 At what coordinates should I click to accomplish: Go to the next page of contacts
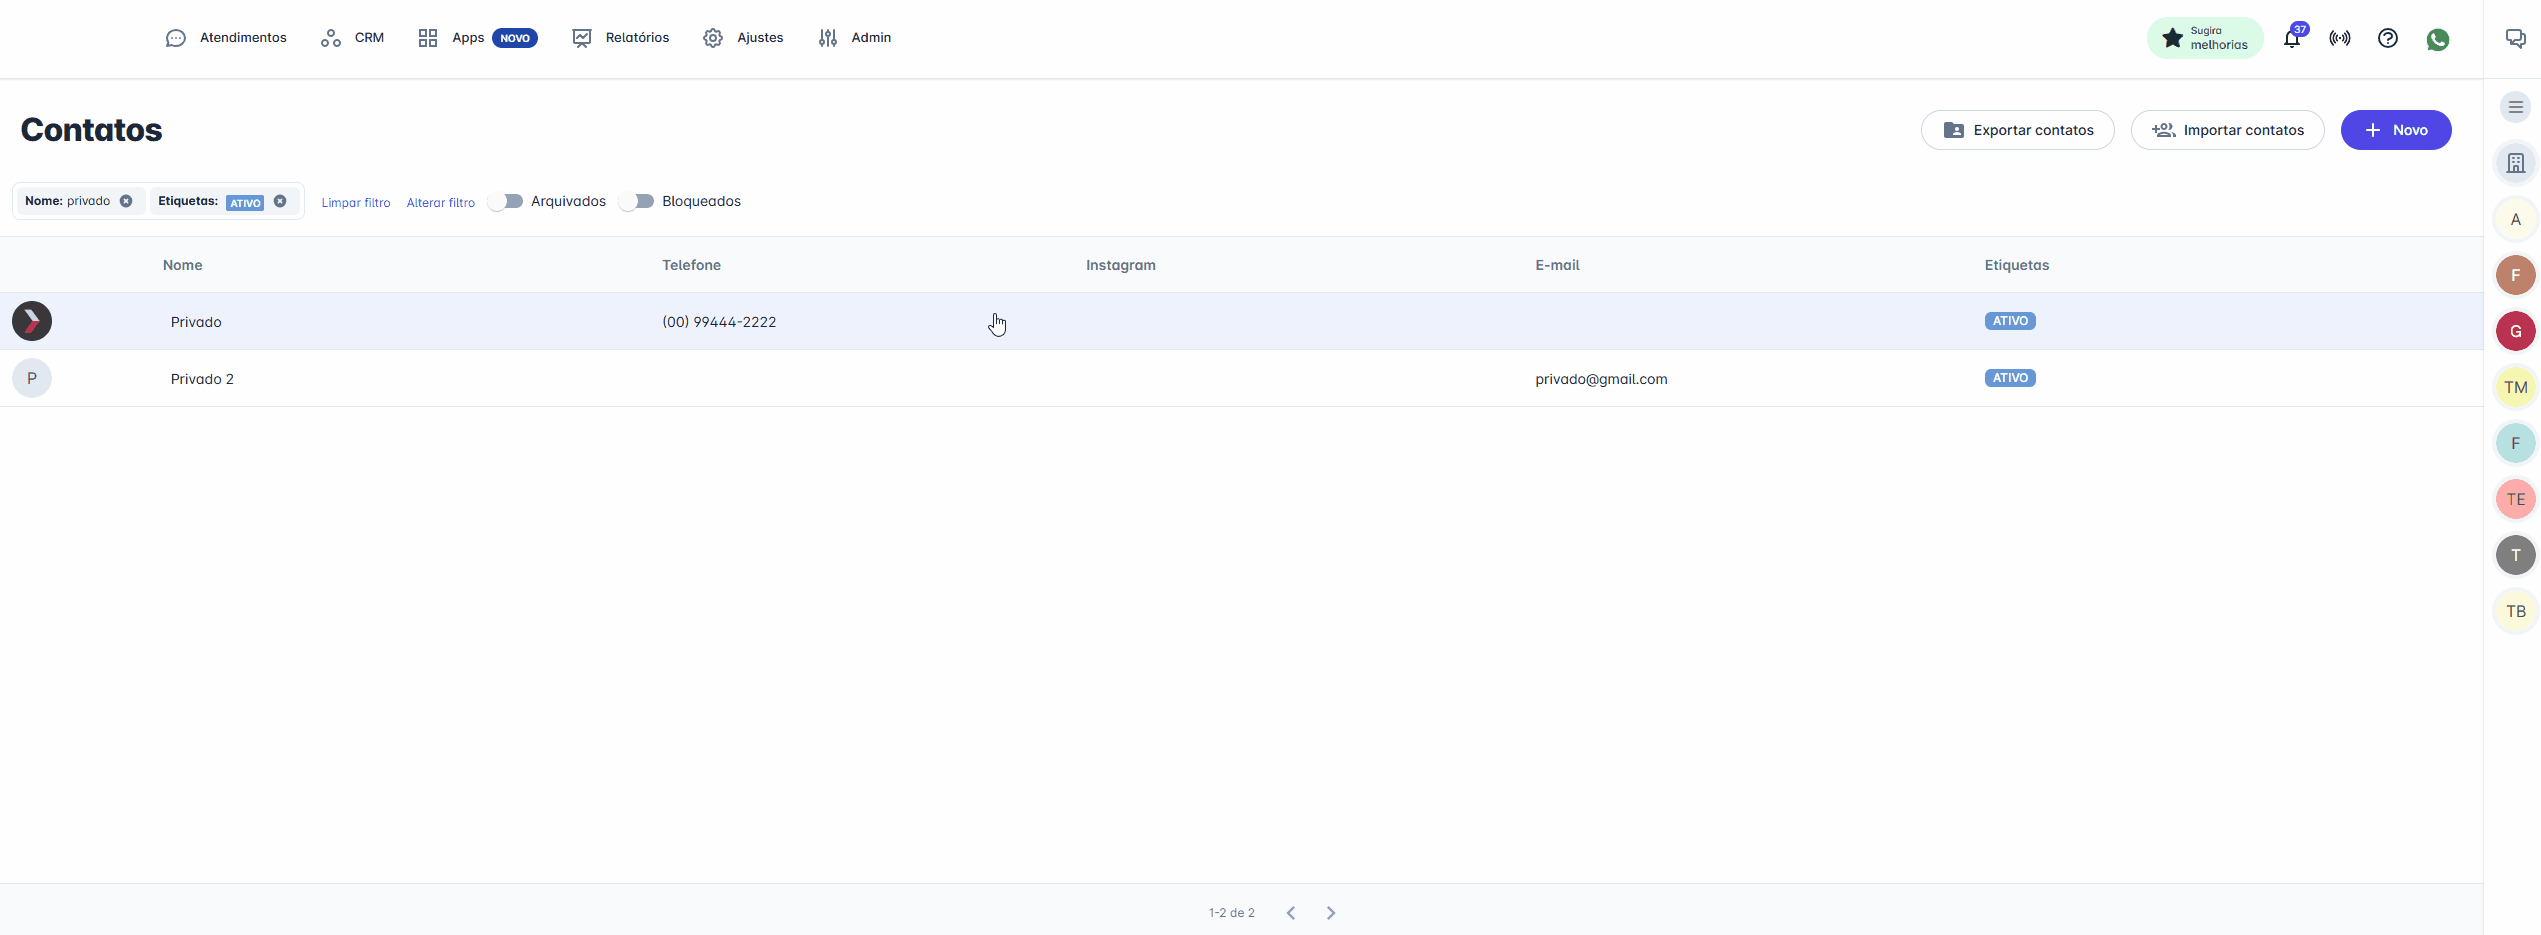(1330, 913)
